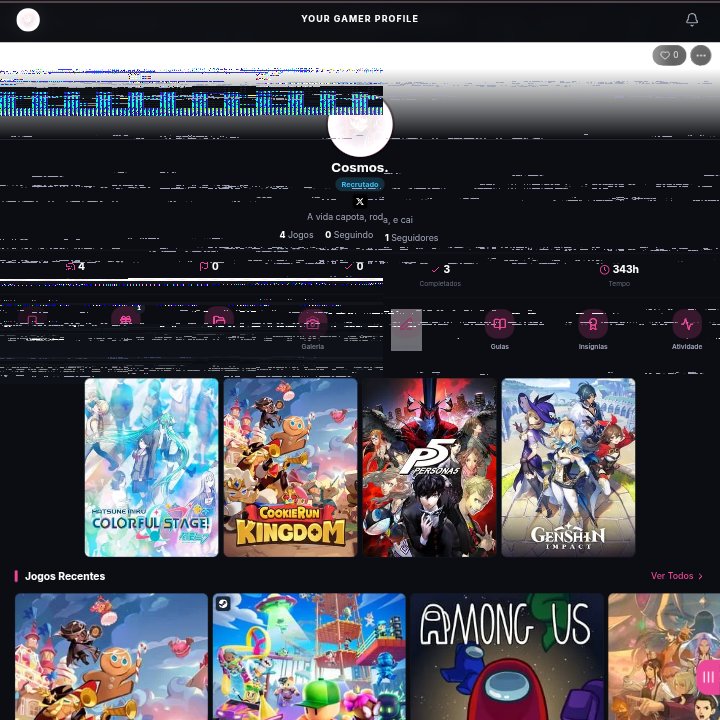Image resolution: width=720 pixels, height=720 pixels.
Task: Click the bio text A vida capota
Action: [x=360, y=218]
